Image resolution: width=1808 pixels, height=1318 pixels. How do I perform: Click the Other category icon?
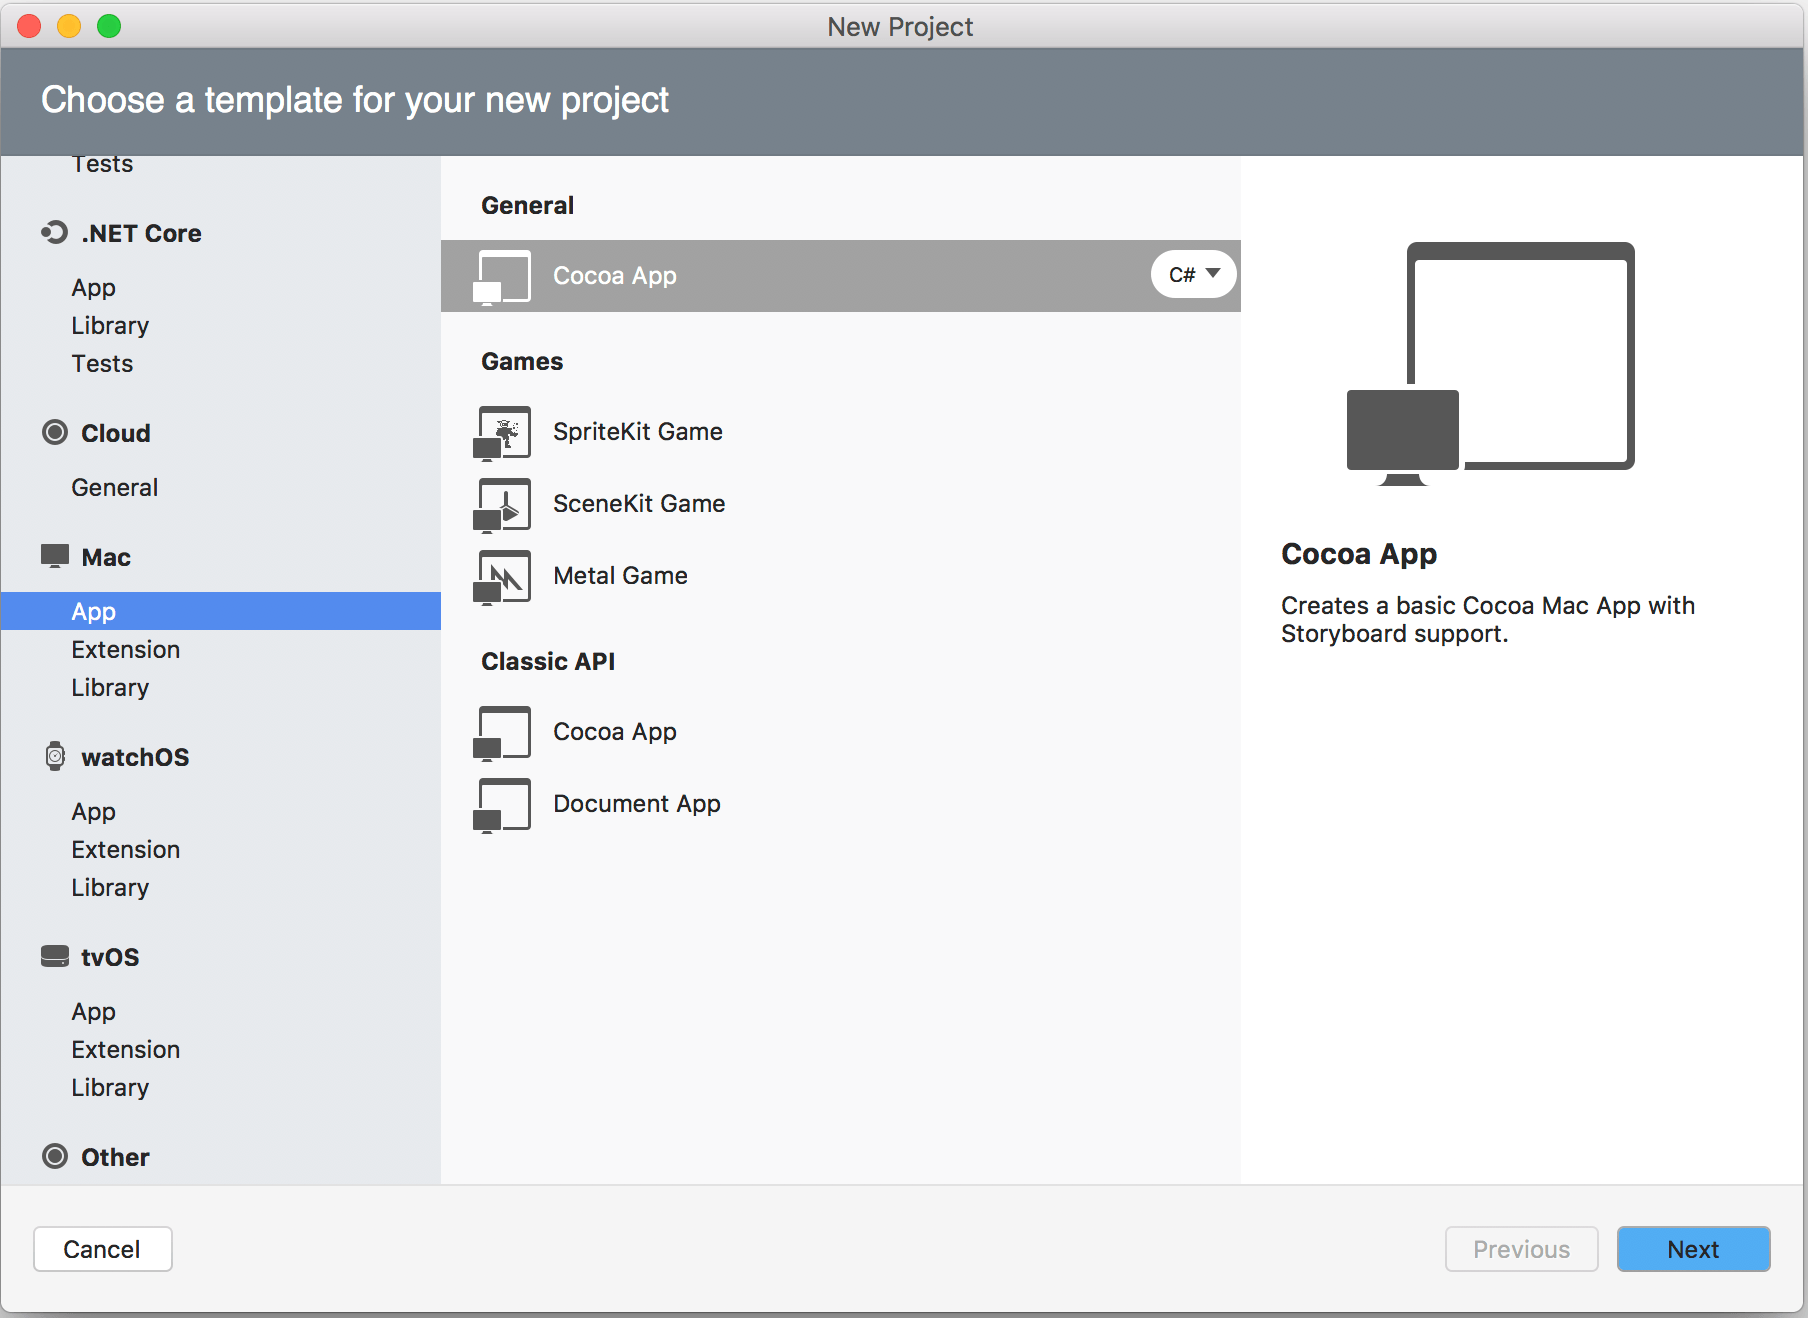click(55, 1156)
